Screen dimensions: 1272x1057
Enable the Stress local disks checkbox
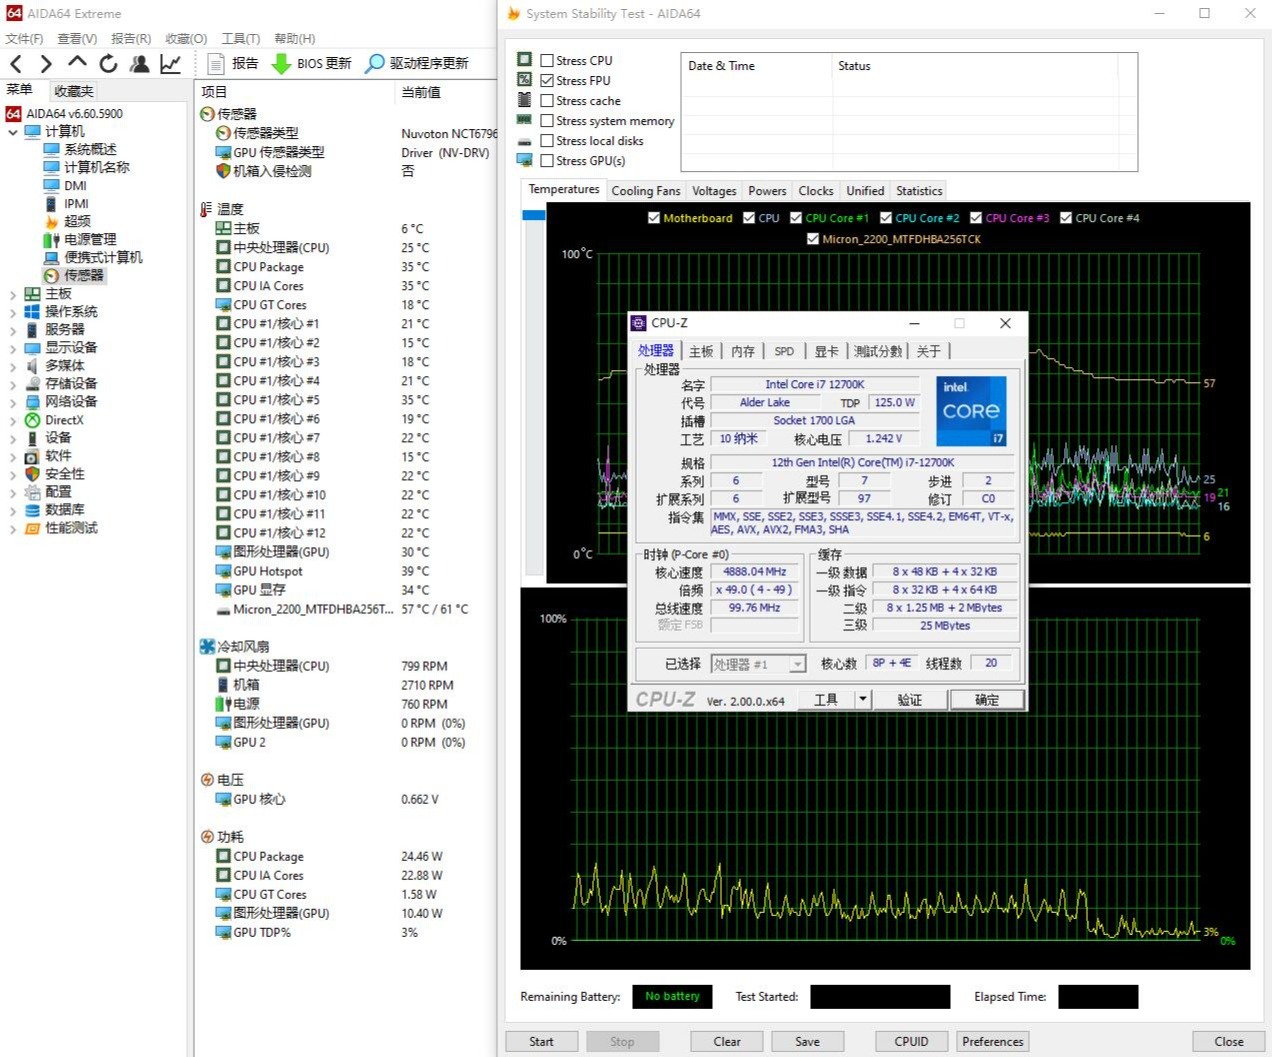547,140
